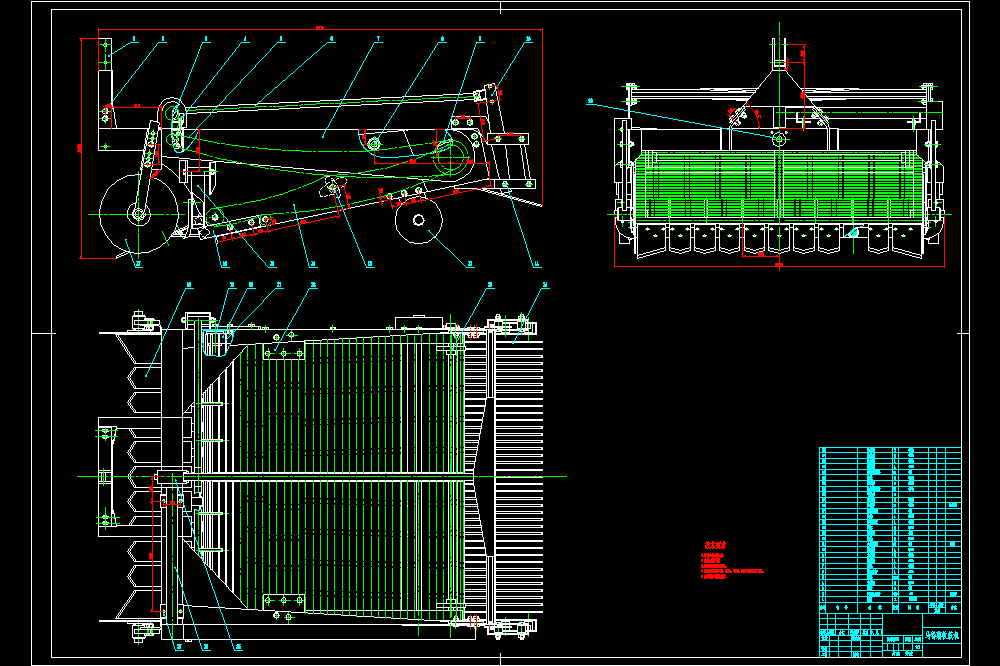The image size is (1000, 666).
Task: Select the drawing name cell in title block
Action: (x=942, y=635)
